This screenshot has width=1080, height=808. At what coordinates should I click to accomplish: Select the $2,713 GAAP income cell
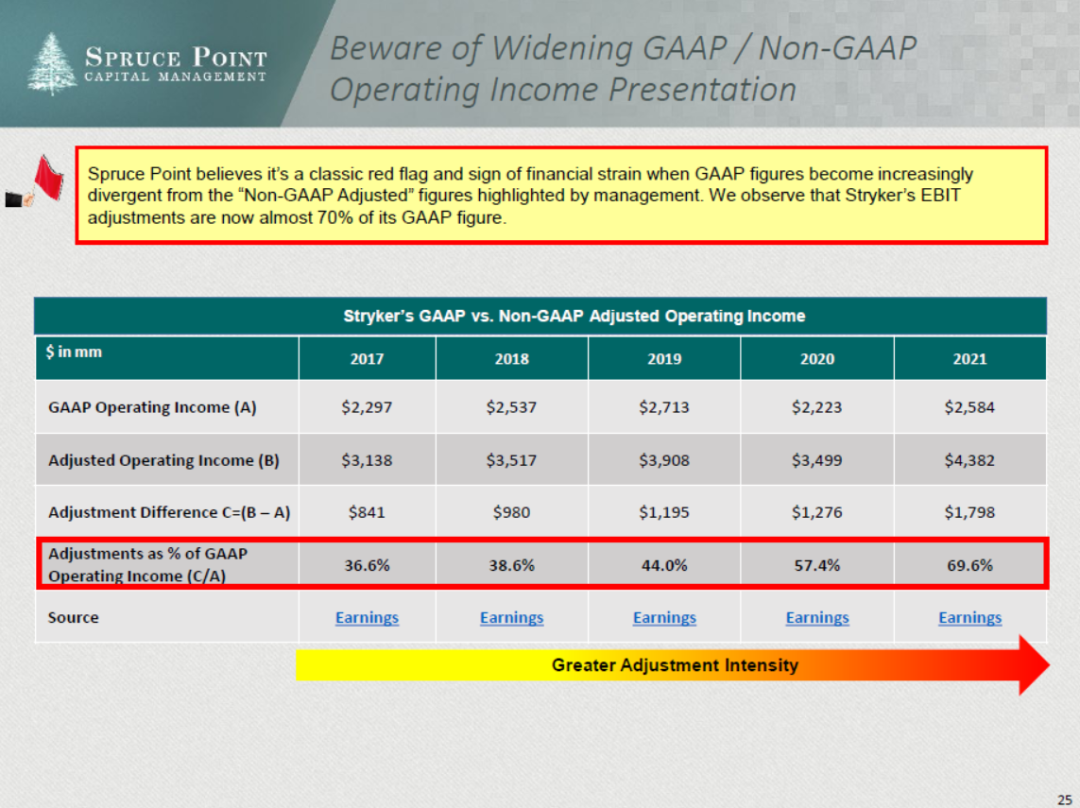click(665, 407)
